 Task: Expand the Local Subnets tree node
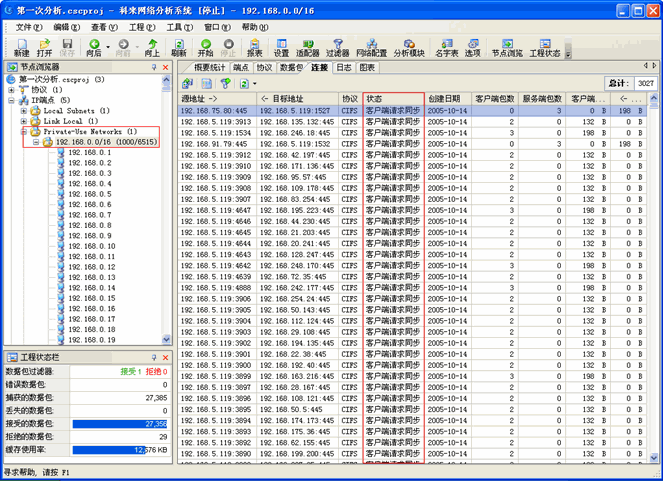point(24,111)
